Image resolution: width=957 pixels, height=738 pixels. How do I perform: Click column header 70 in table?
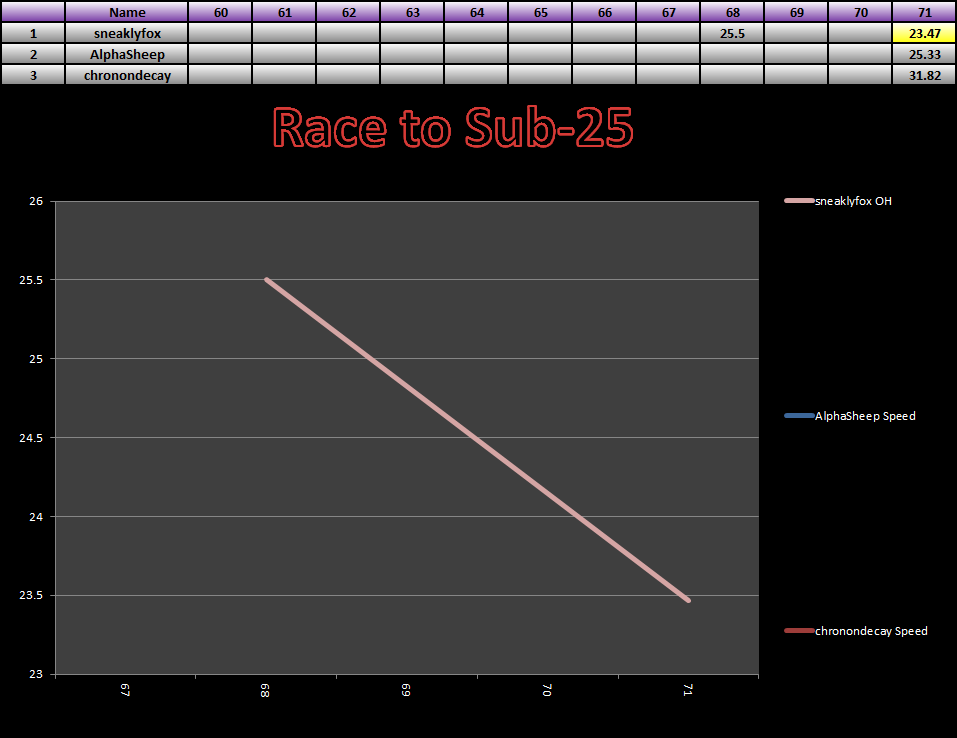[861, 12]
